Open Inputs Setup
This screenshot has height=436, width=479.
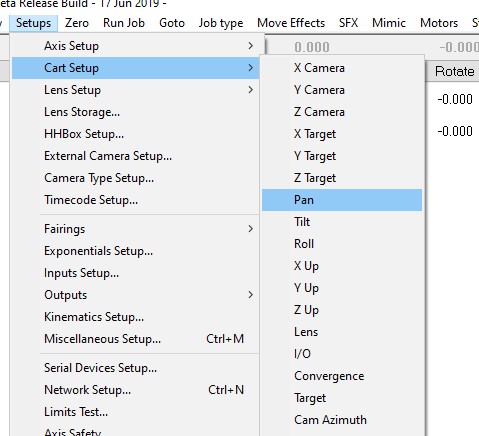pyautogui.click(x=135, y=273)
